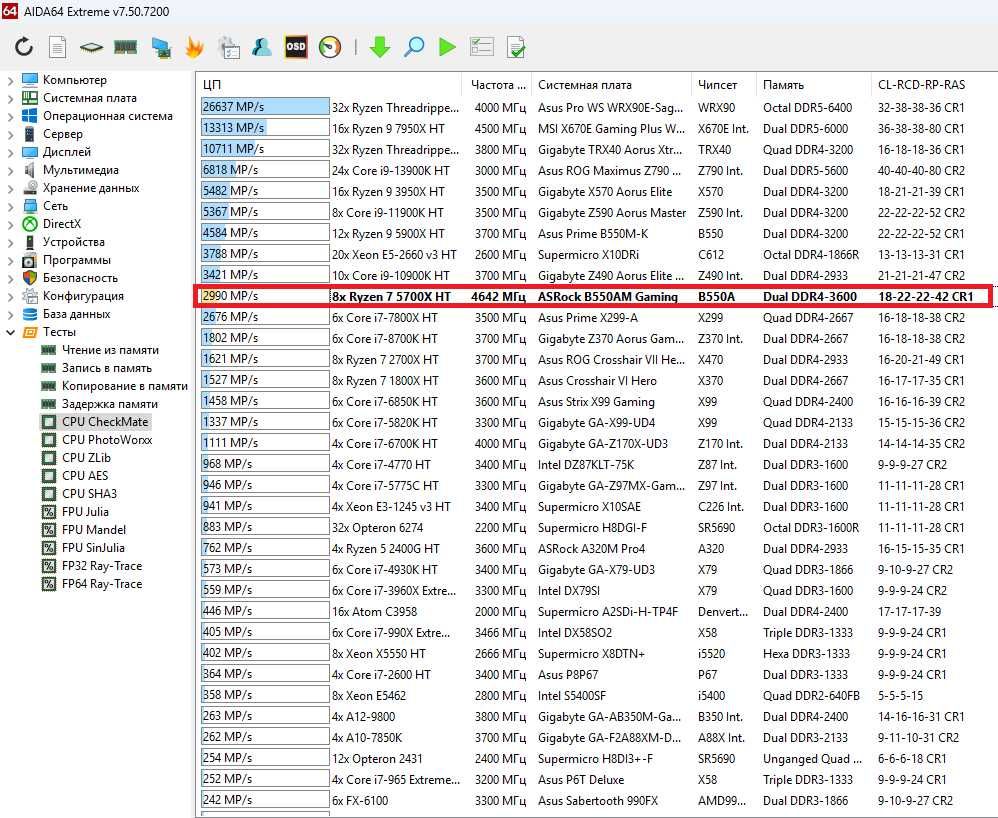Click the memory module toolbar icon
Image resolution: width=998 pixels, height=818 pixels.
pyautogui.click(x=125, y=46)
